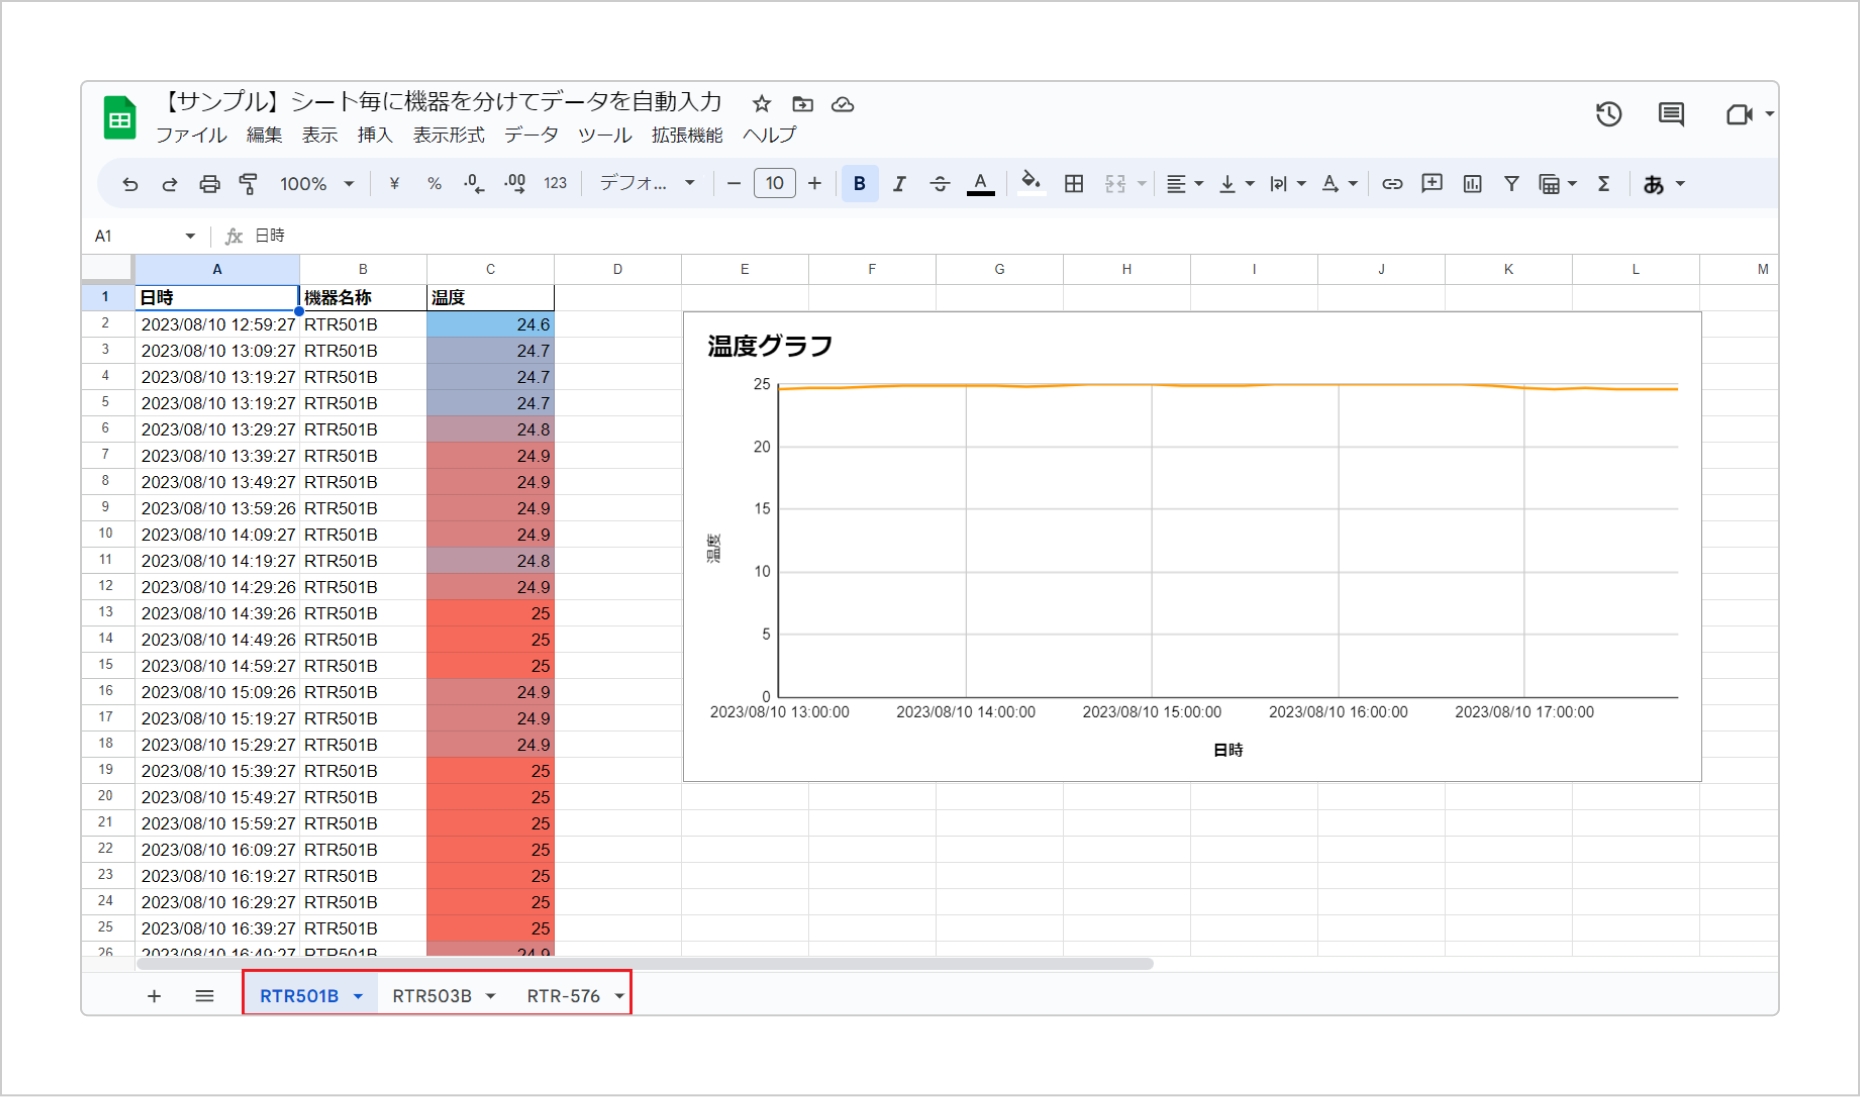Open version history clock icon
The image size is (1860, 1097).
click(1609, 114)
